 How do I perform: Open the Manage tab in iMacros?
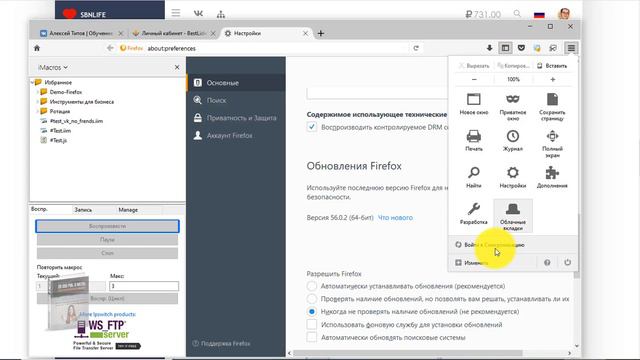[128, 209]
